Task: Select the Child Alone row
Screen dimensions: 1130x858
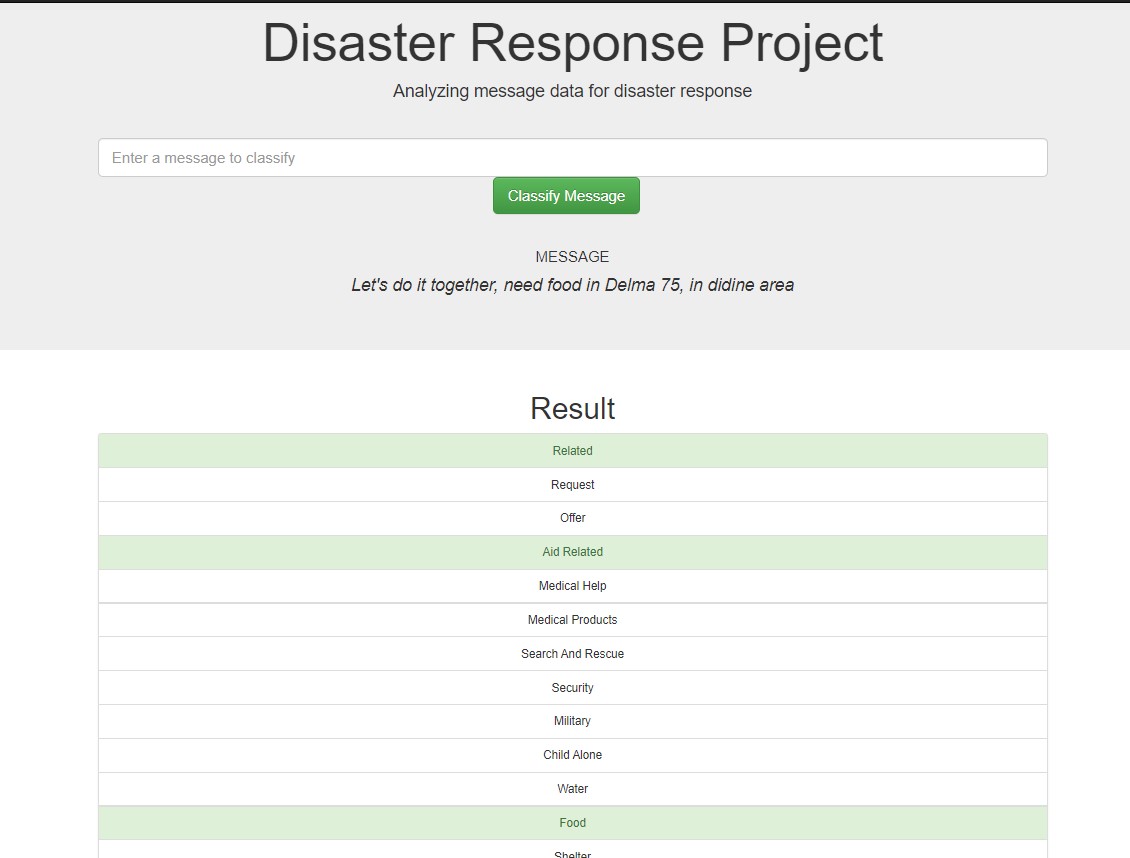Action: coord(572,755)
